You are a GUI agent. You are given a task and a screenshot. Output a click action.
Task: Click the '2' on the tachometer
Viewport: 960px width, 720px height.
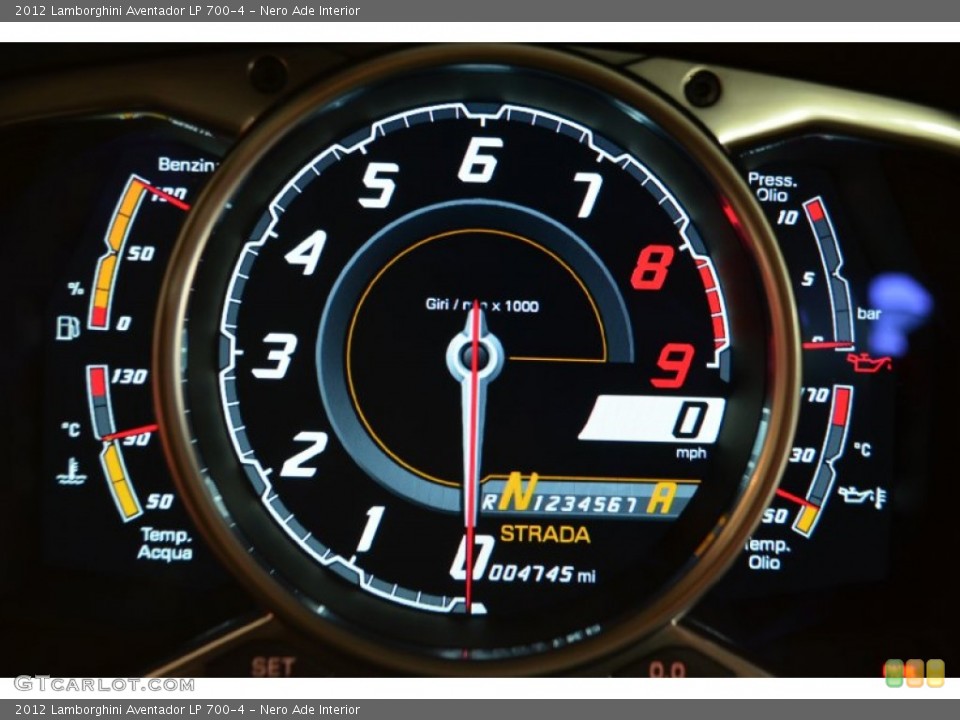[x=304, y=454]
